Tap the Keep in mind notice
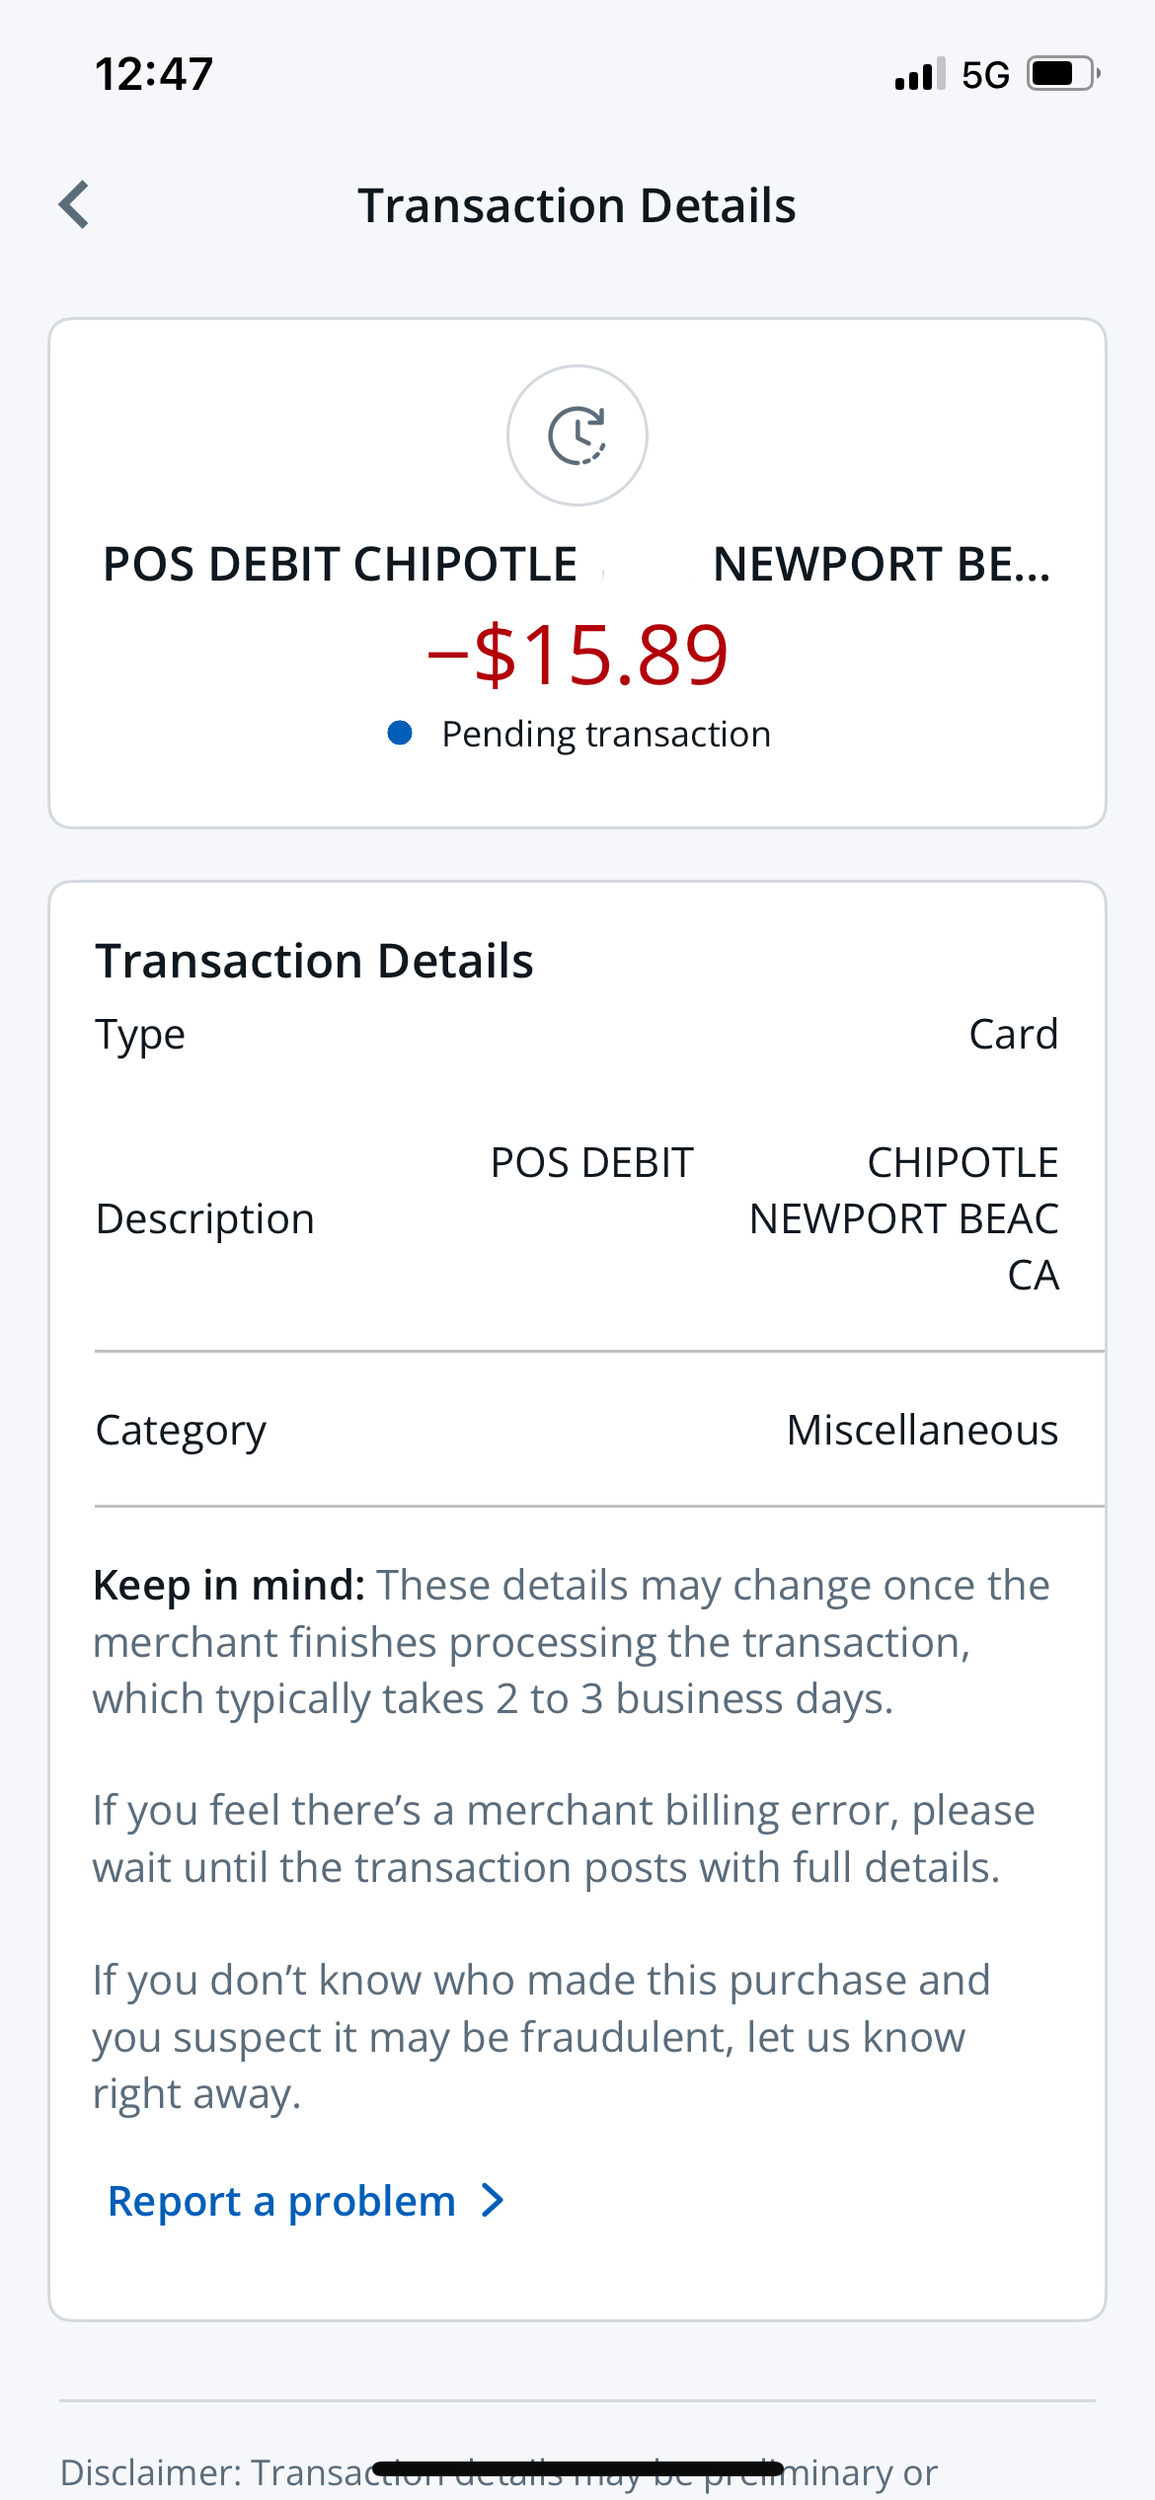This screenshot has height=2500, width=1155. click(570, 1642)
